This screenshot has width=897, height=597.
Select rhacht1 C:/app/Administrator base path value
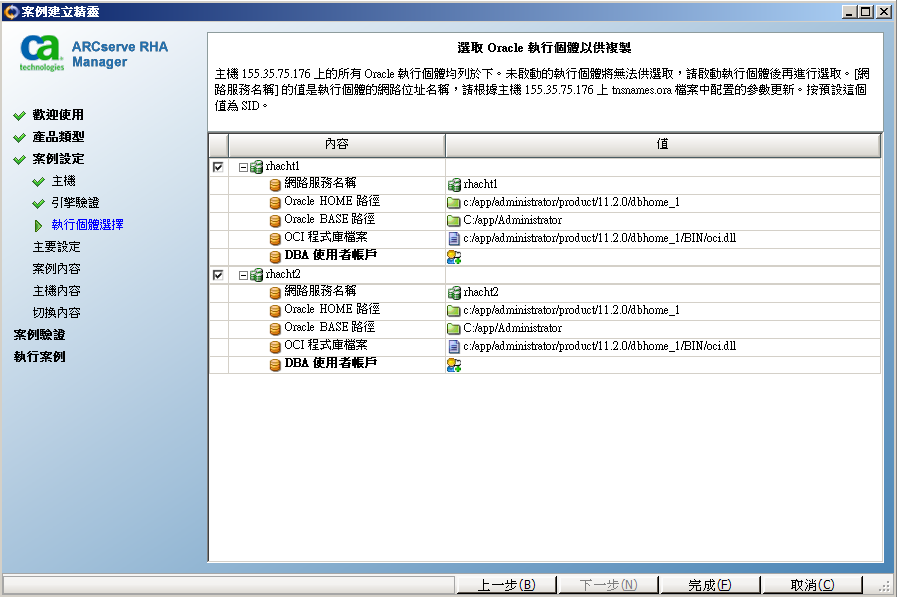[x=513, y=220]
